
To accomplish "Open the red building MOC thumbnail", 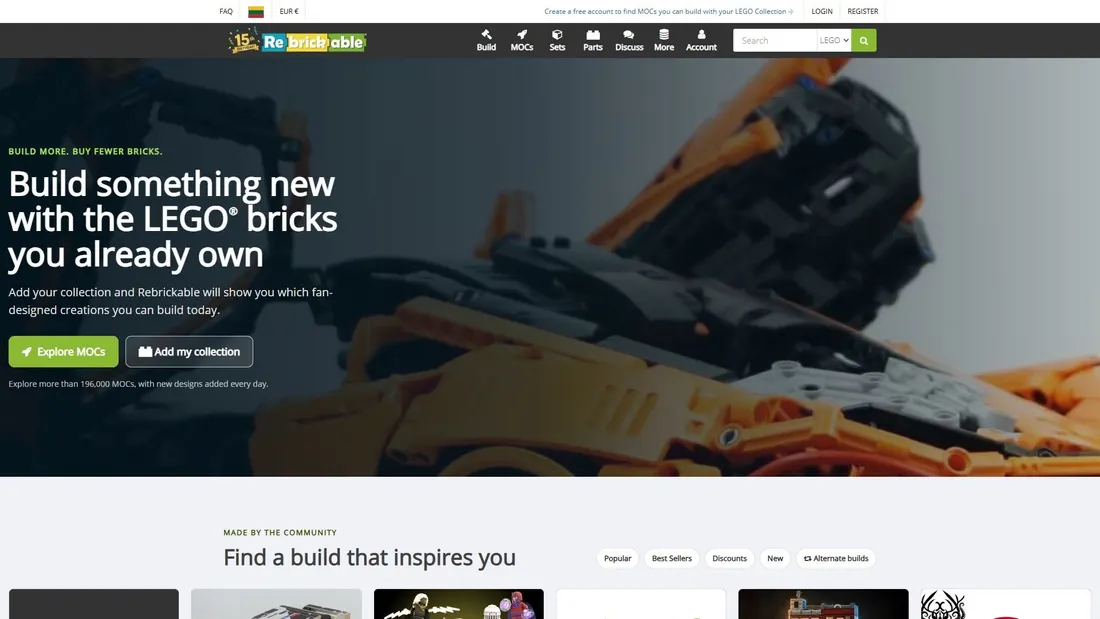I will [x=823, y=604].
